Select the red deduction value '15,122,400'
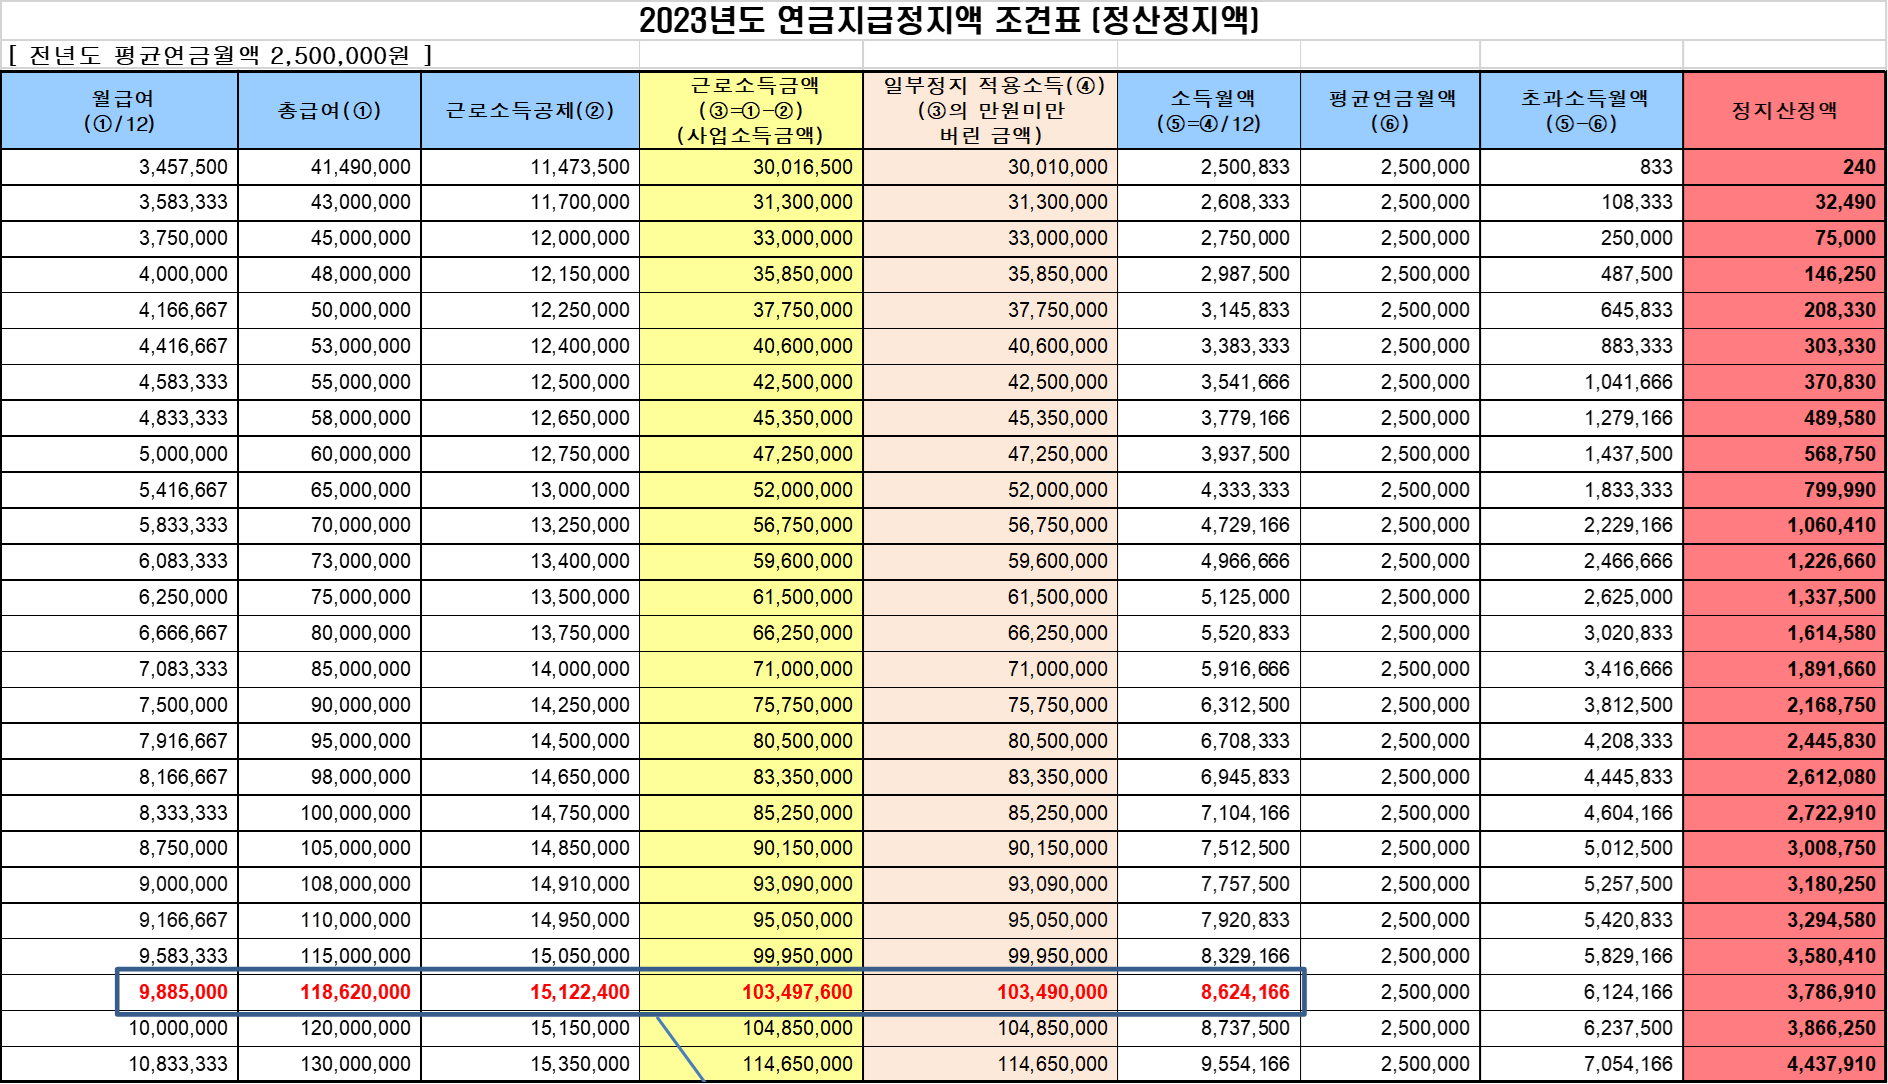The width and height of the screenshot is (1888, 1084). click(580, 992)
